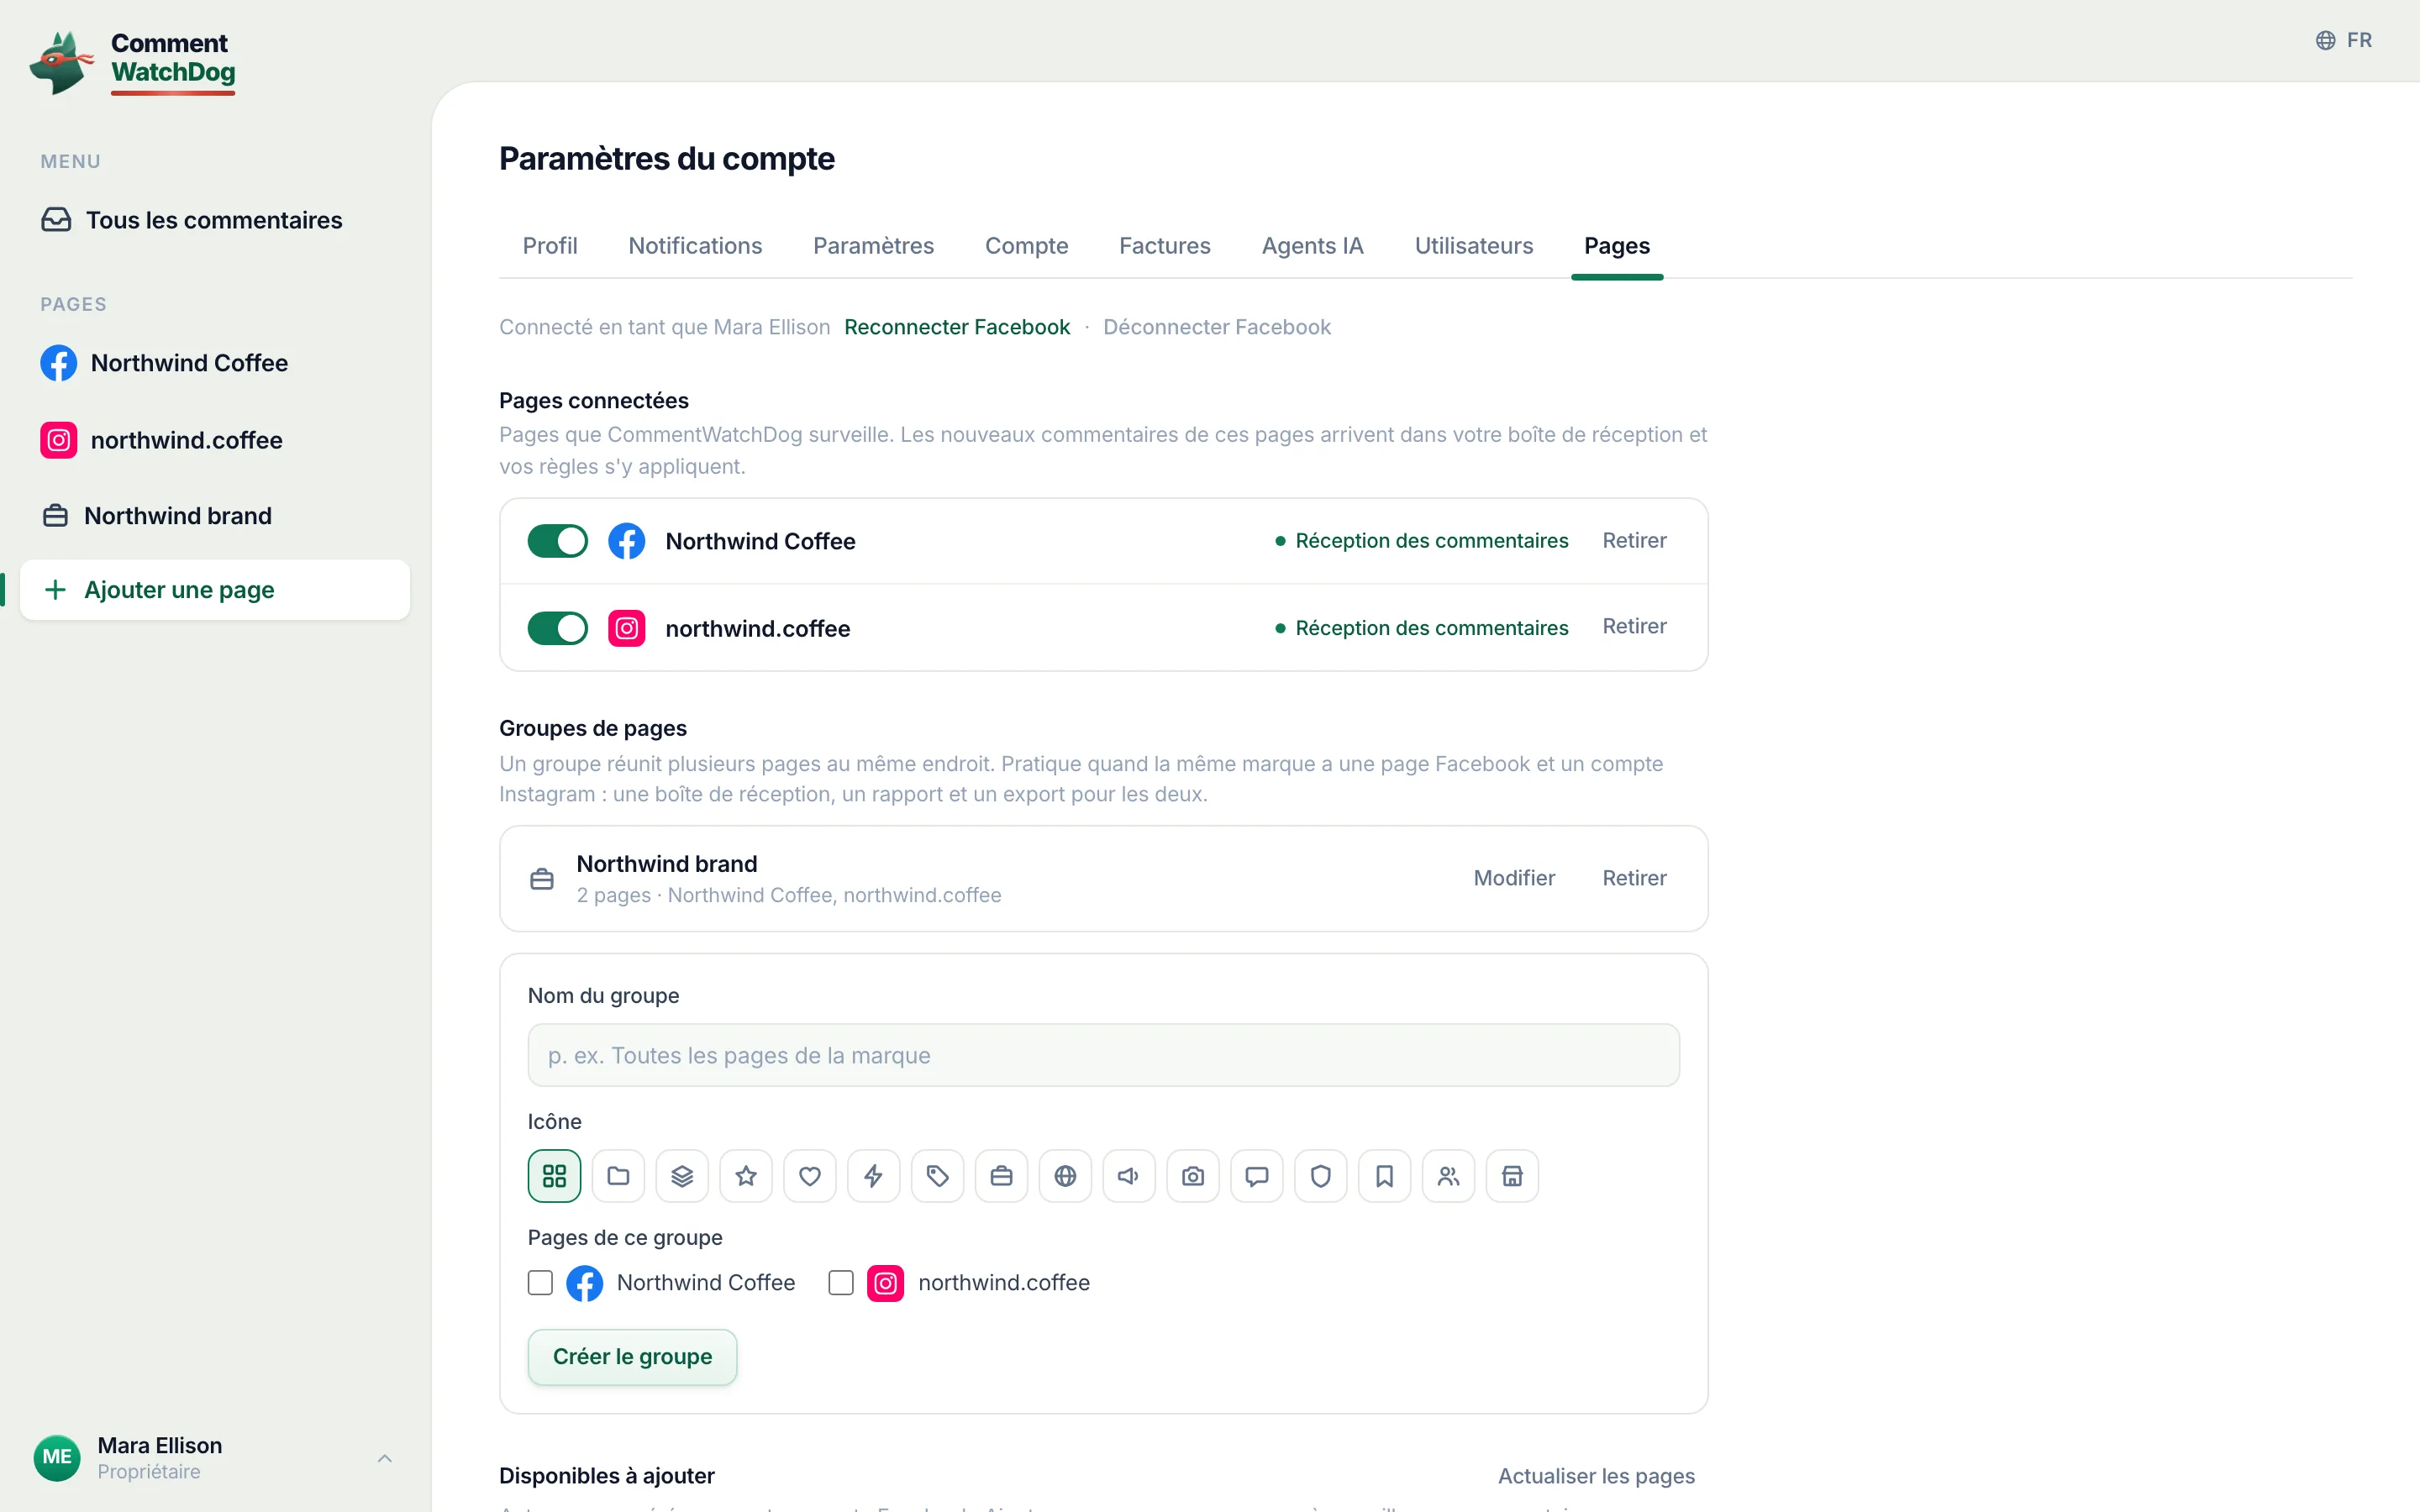Screen dimensions: 2420x1512
Task: Pick the star icon for the group
Action: pyautogui.click(x=746, y=1176)
